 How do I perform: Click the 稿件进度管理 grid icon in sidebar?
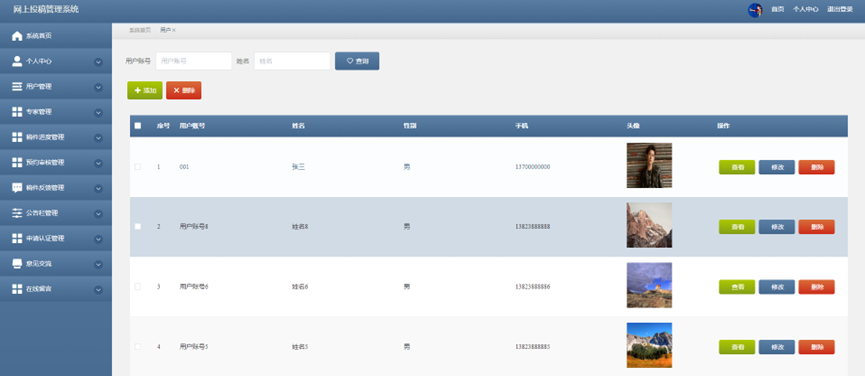point(17,137)
